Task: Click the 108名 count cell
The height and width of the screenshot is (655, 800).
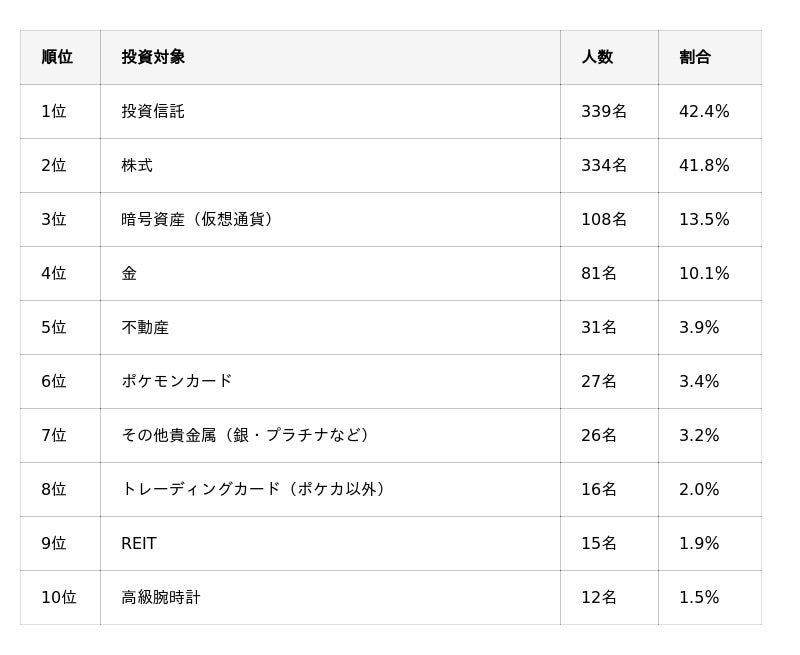Action: click(604, 219)
